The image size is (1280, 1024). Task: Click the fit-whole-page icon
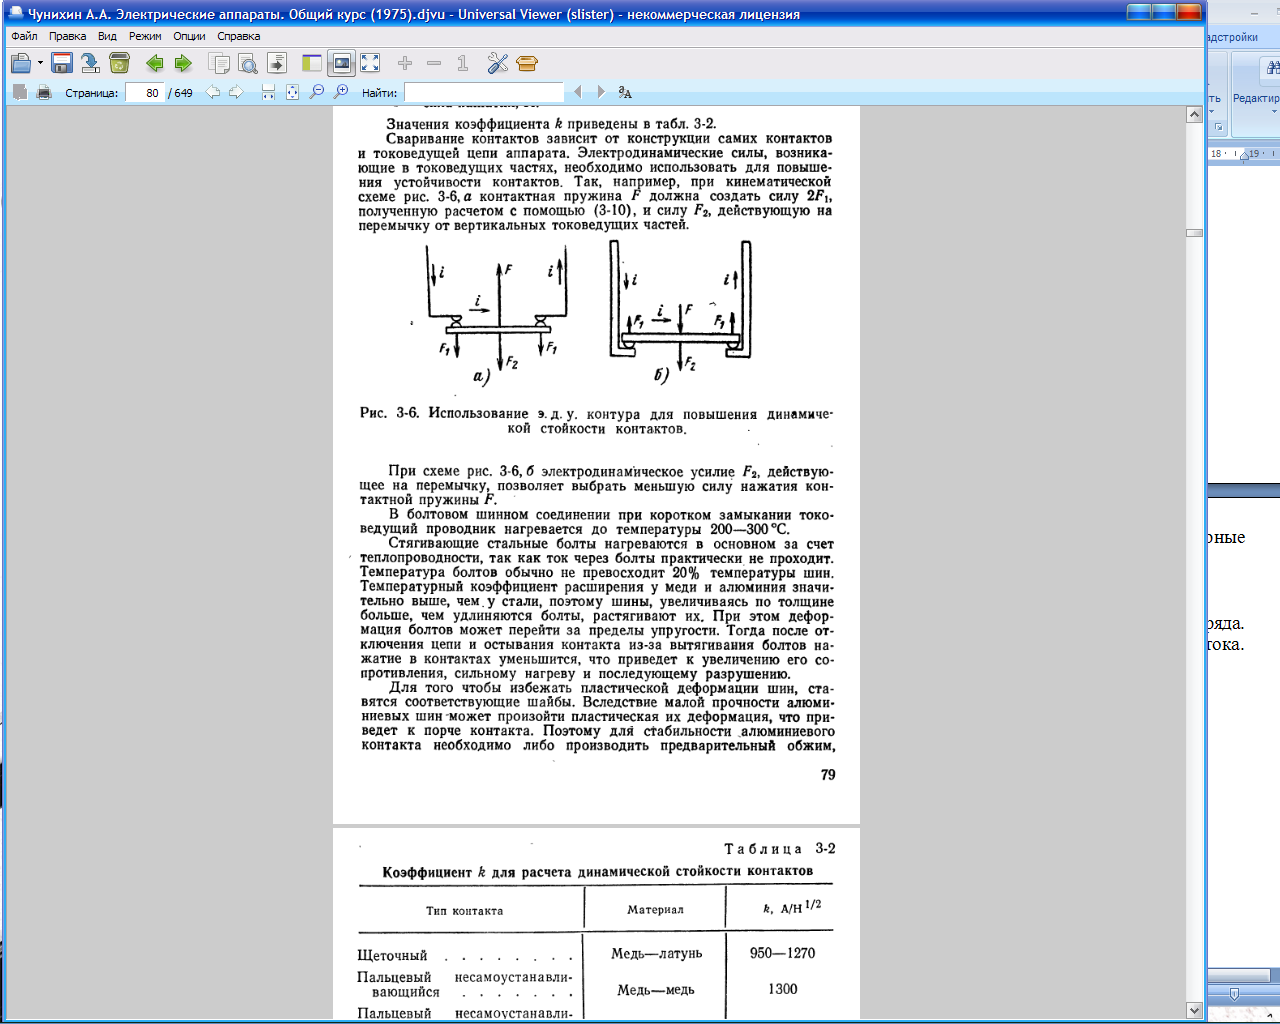click(292, 92)
